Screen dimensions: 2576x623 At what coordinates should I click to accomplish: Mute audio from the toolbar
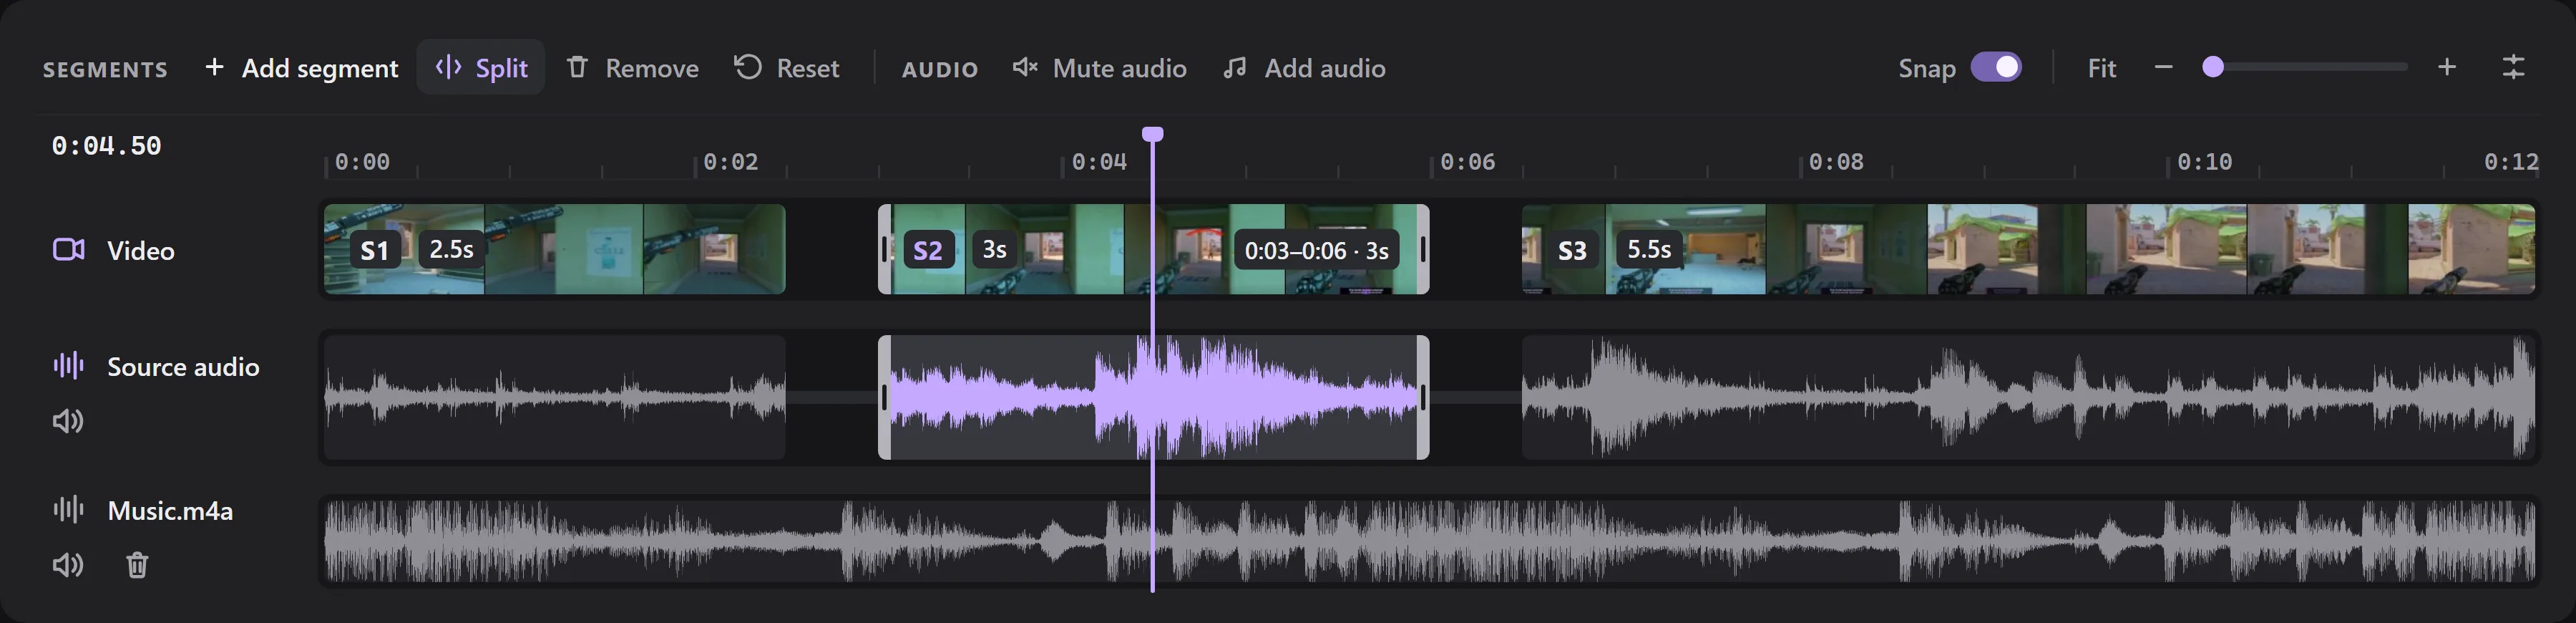click(1099, 68)
